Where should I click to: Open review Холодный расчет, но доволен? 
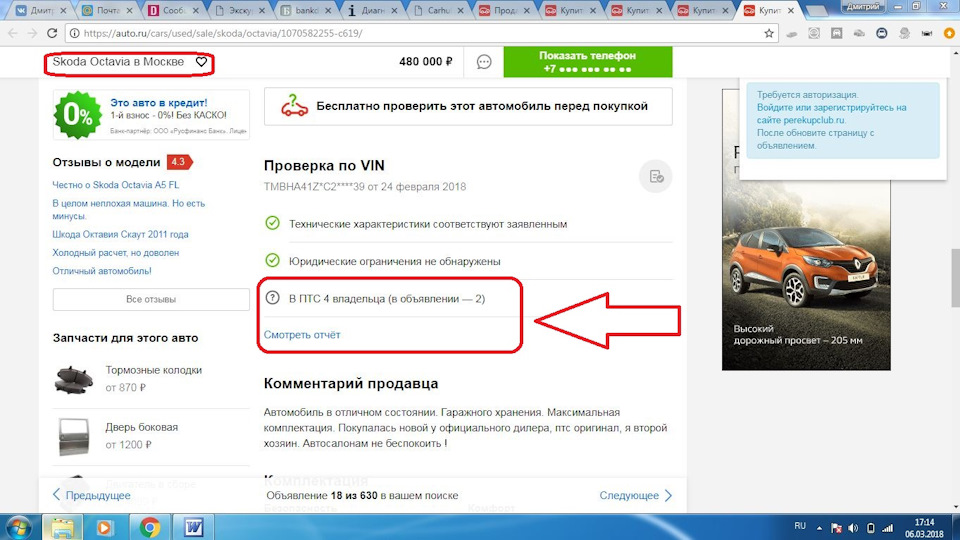116,253
